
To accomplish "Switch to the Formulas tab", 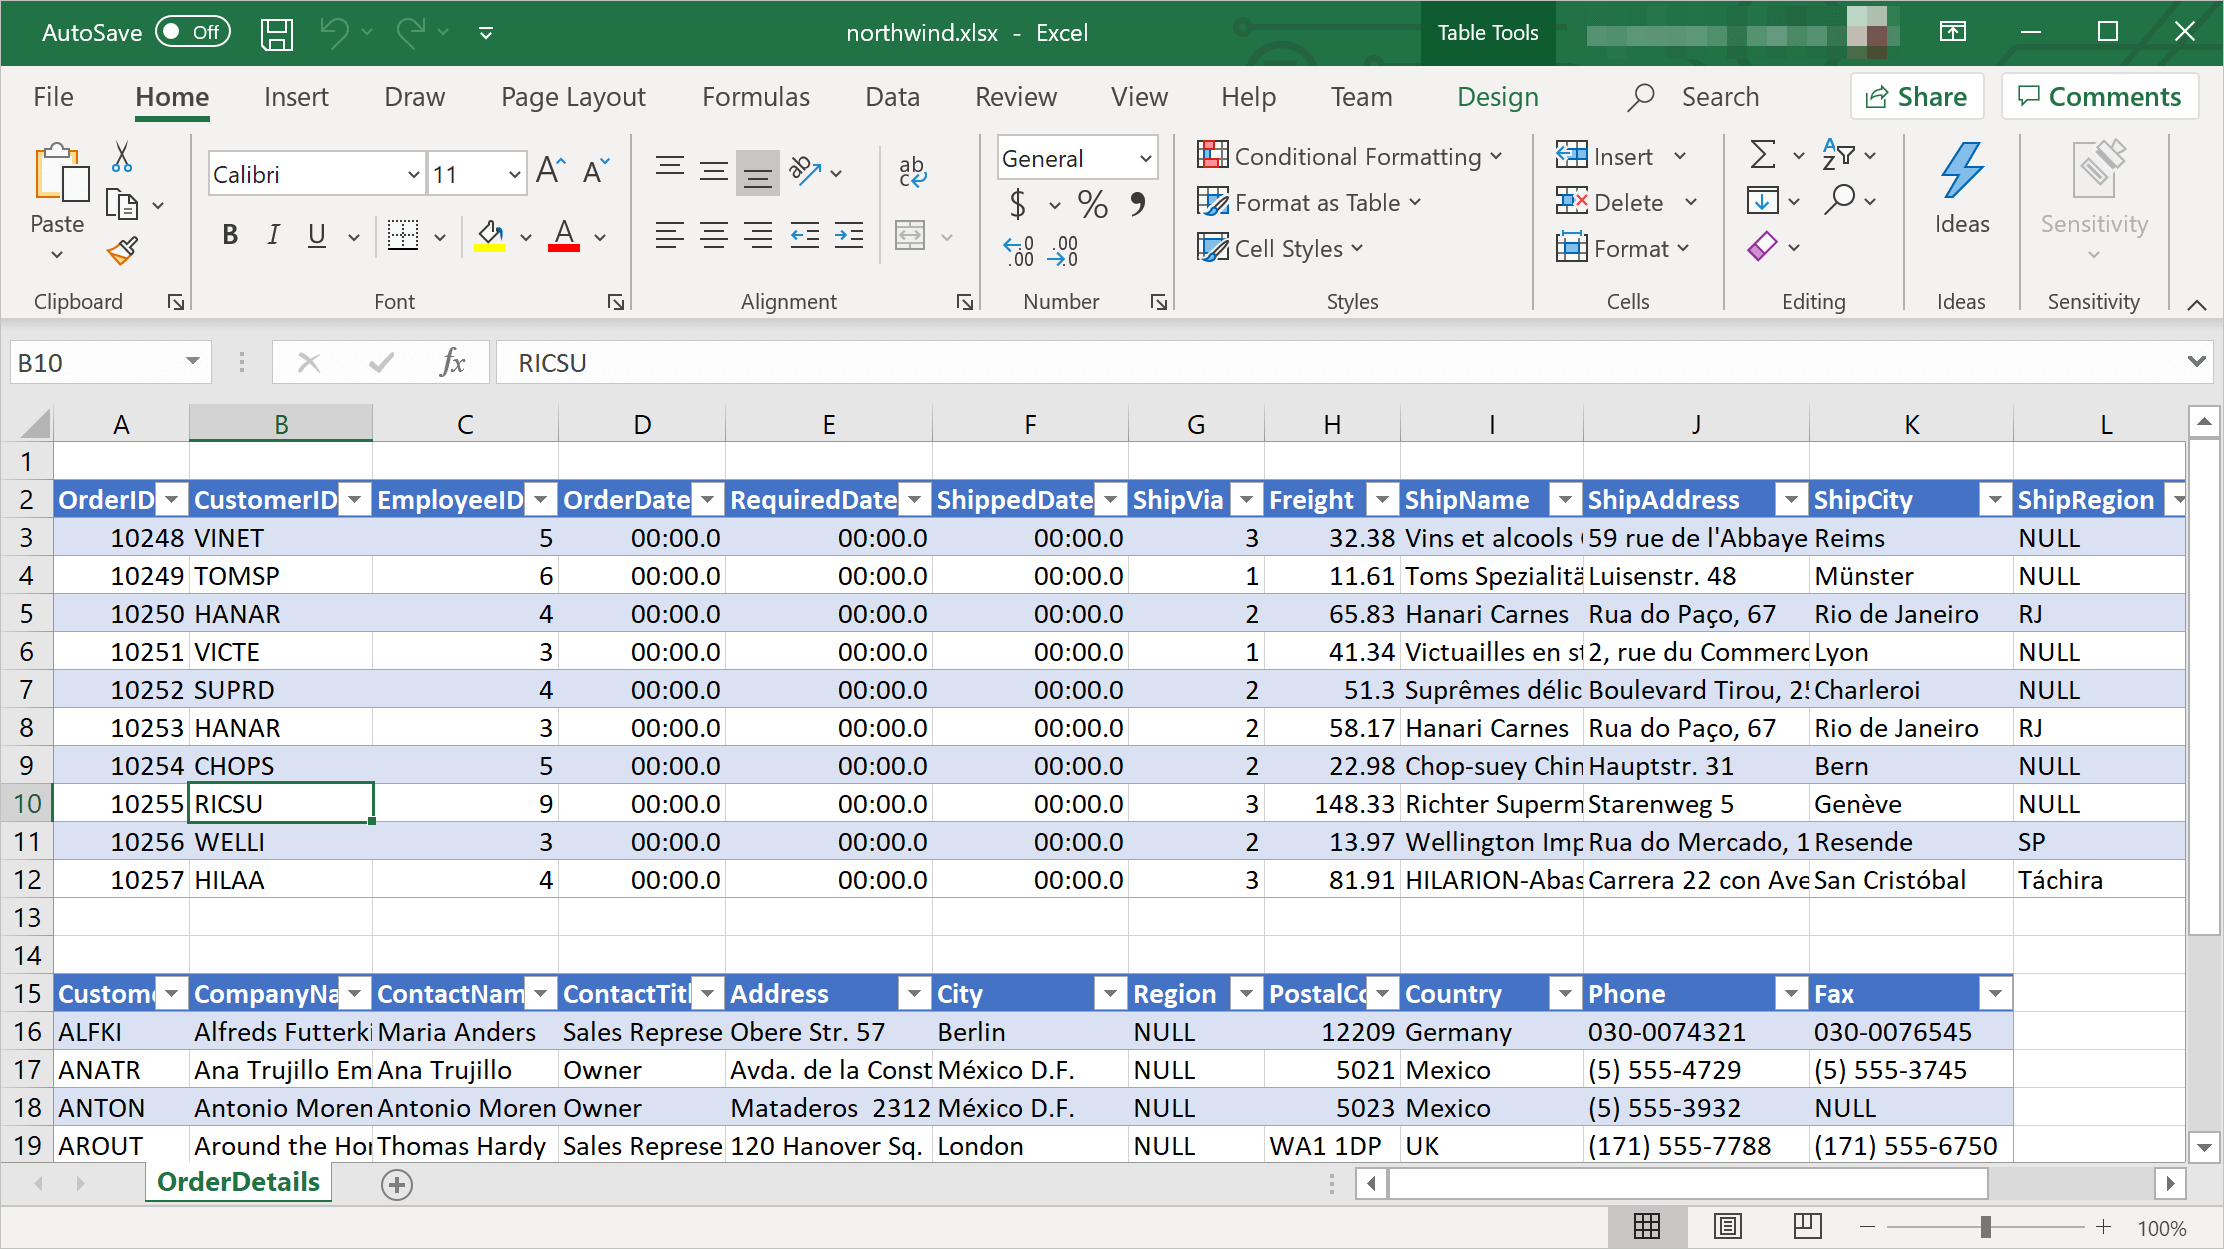I will click(756, 97).
